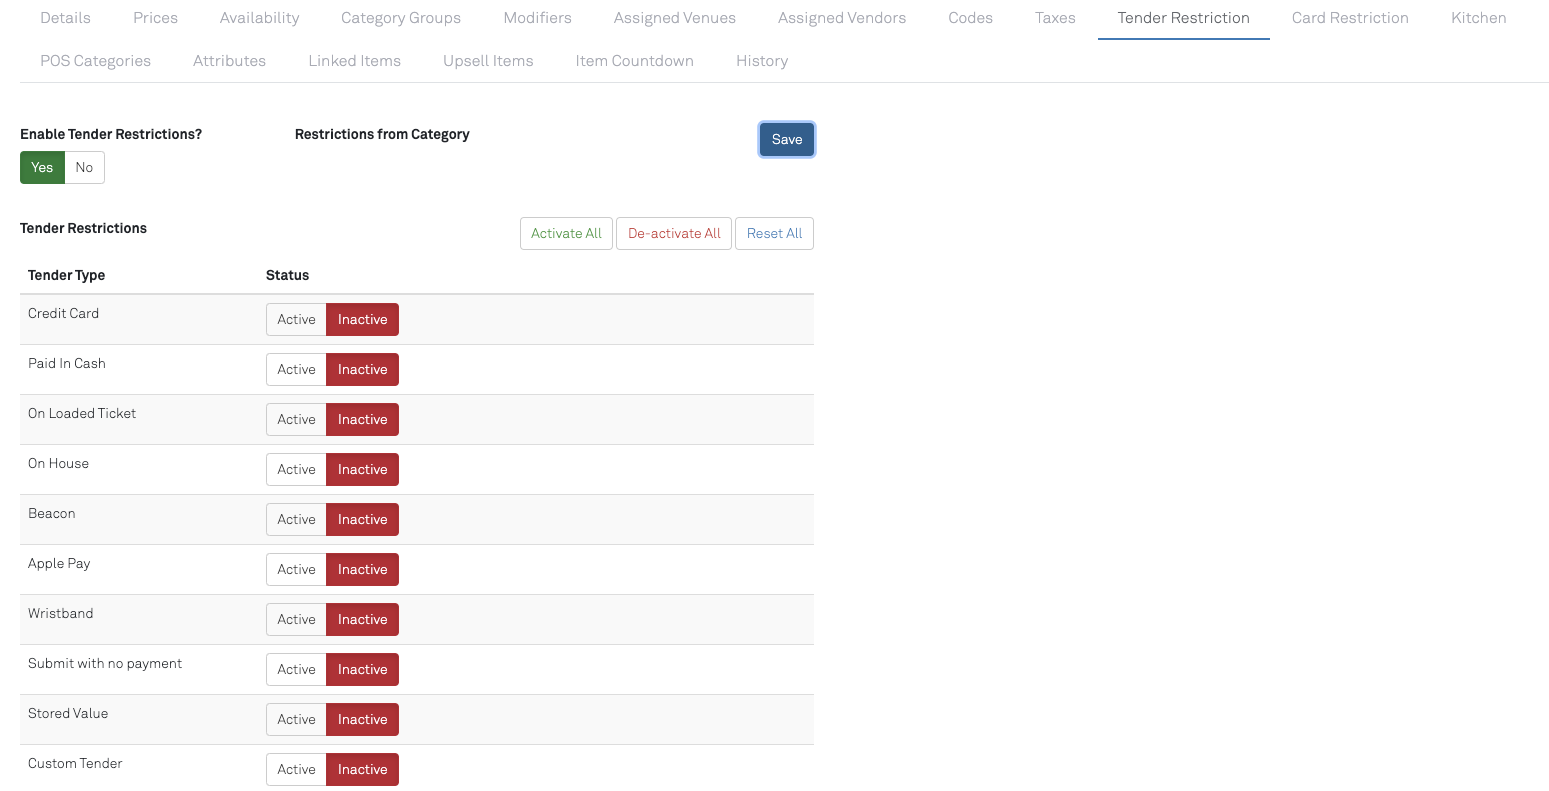1549x791 pixels.
Task: Set Credit Card tender to Active
Action: [x=296, y=320]
